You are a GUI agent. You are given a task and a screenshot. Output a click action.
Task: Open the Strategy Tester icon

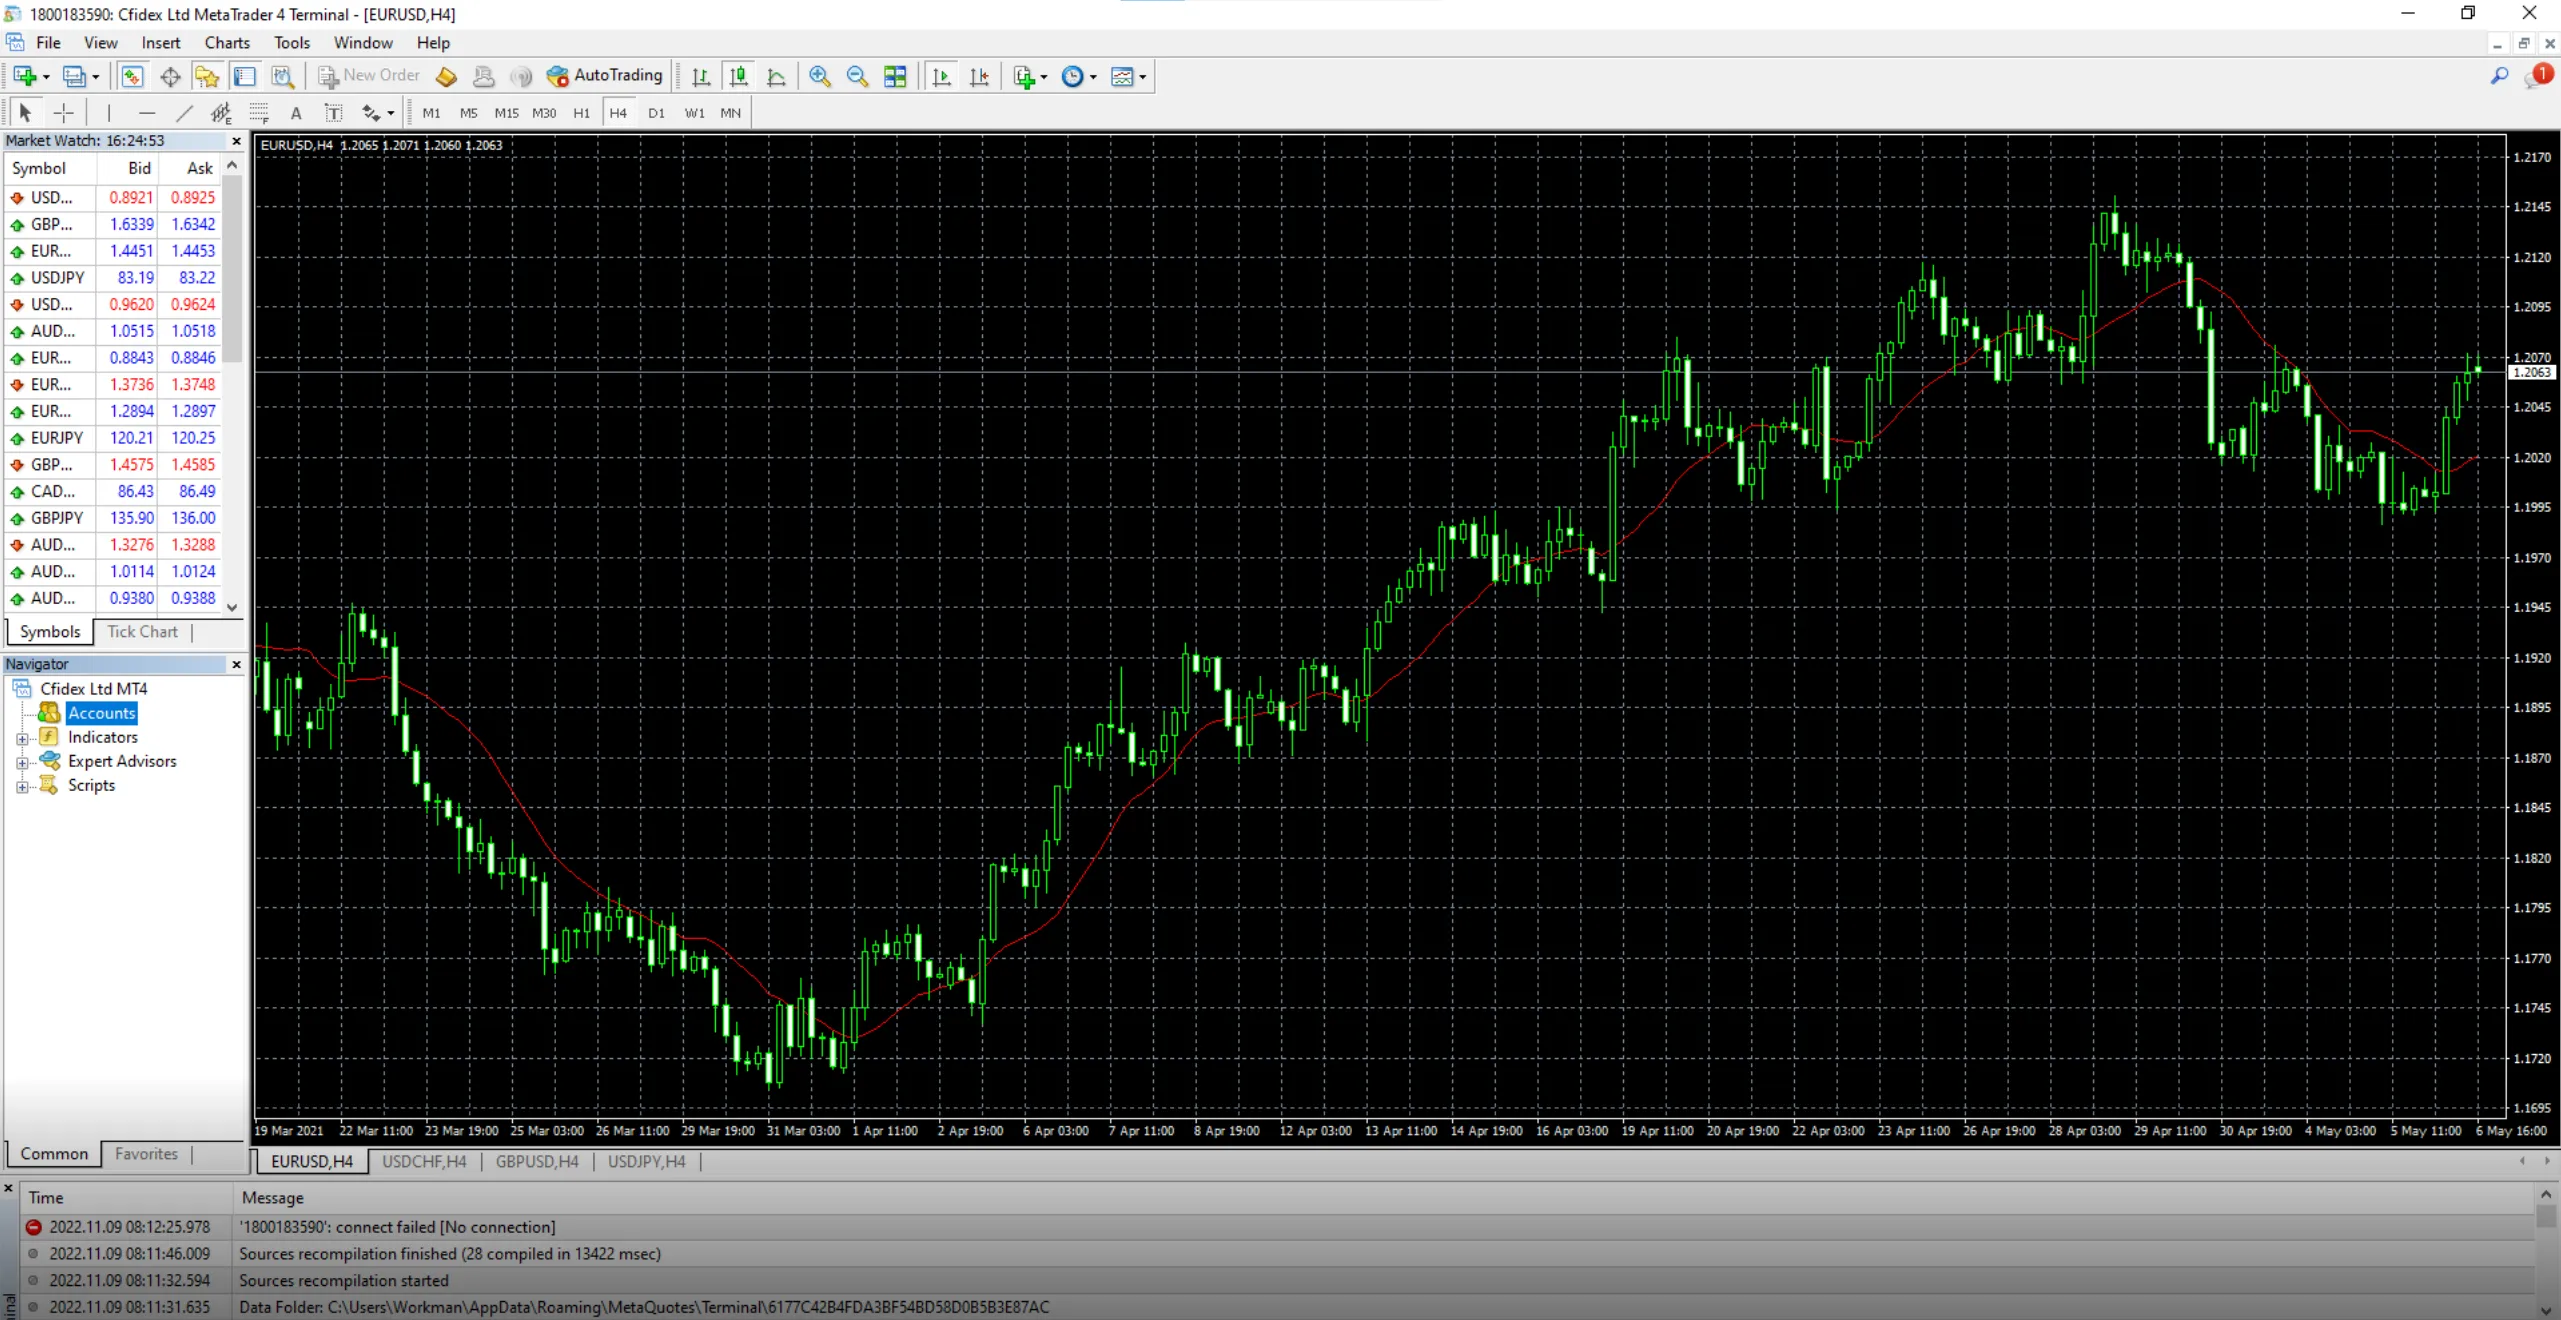tap(283, 76)
